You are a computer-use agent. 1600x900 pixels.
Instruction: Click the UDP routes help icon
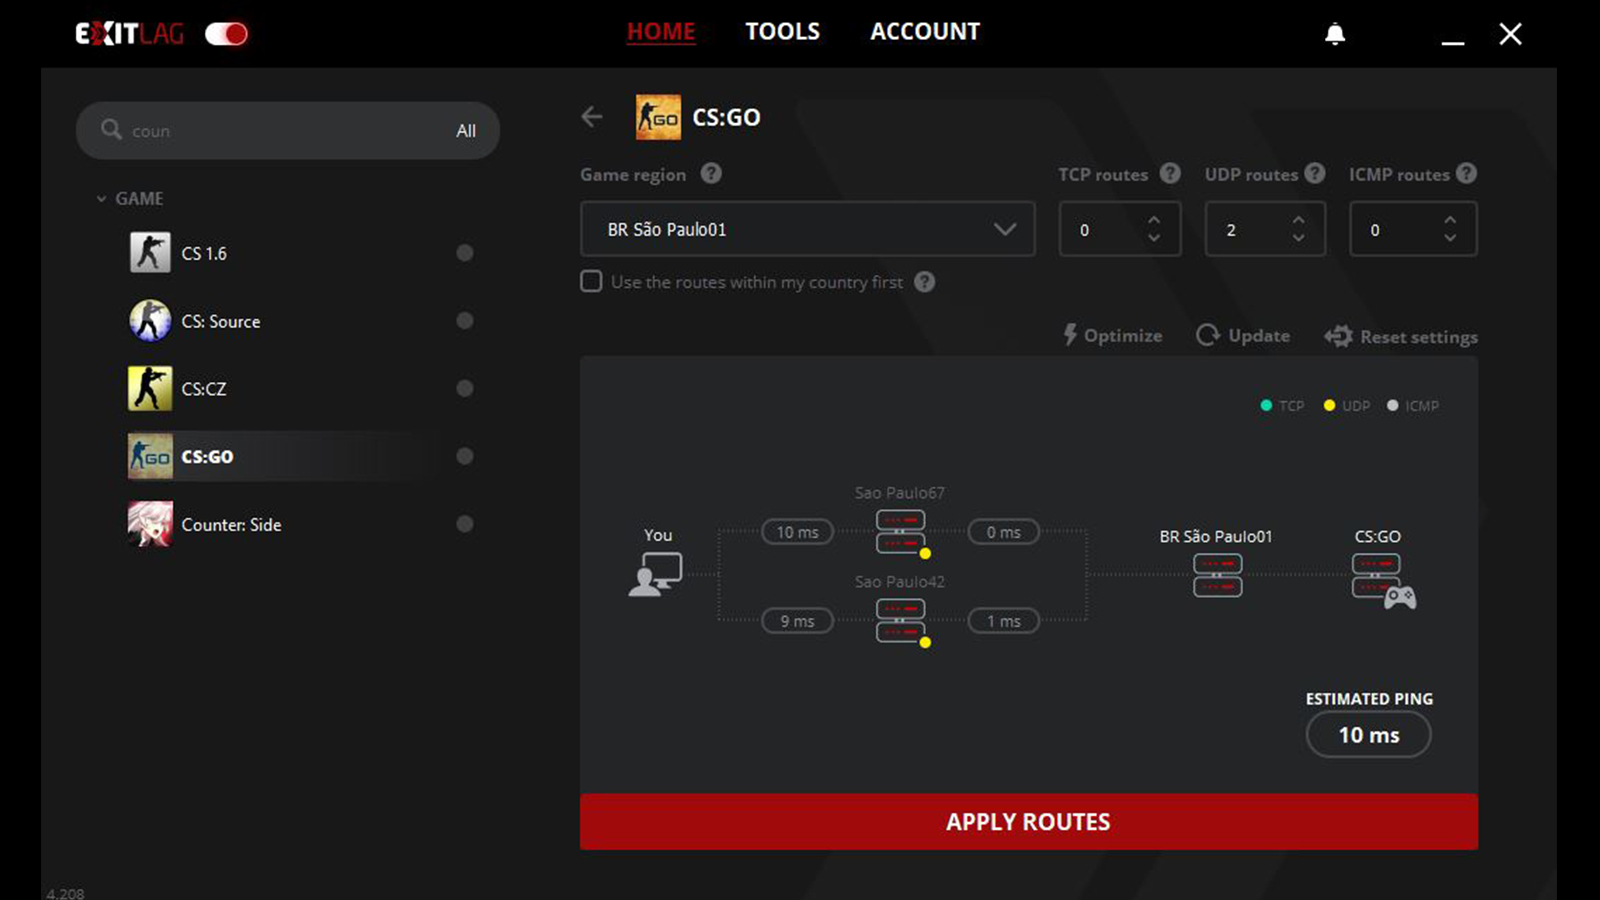tap(1315, 174)
